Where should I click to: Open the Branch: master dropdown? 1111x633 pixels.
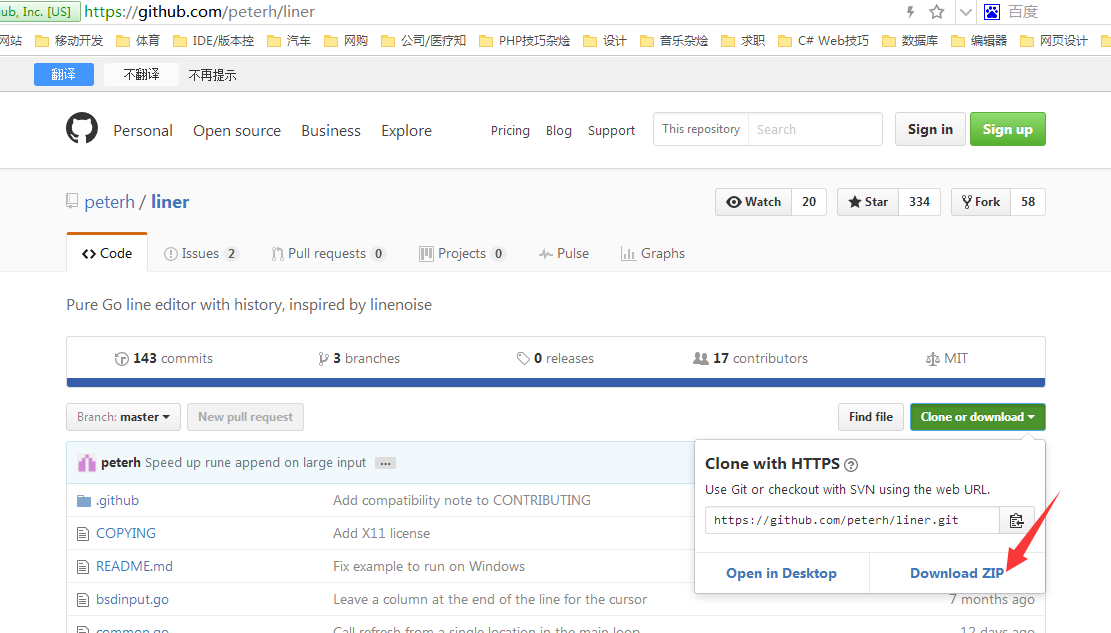click(123, 417)
